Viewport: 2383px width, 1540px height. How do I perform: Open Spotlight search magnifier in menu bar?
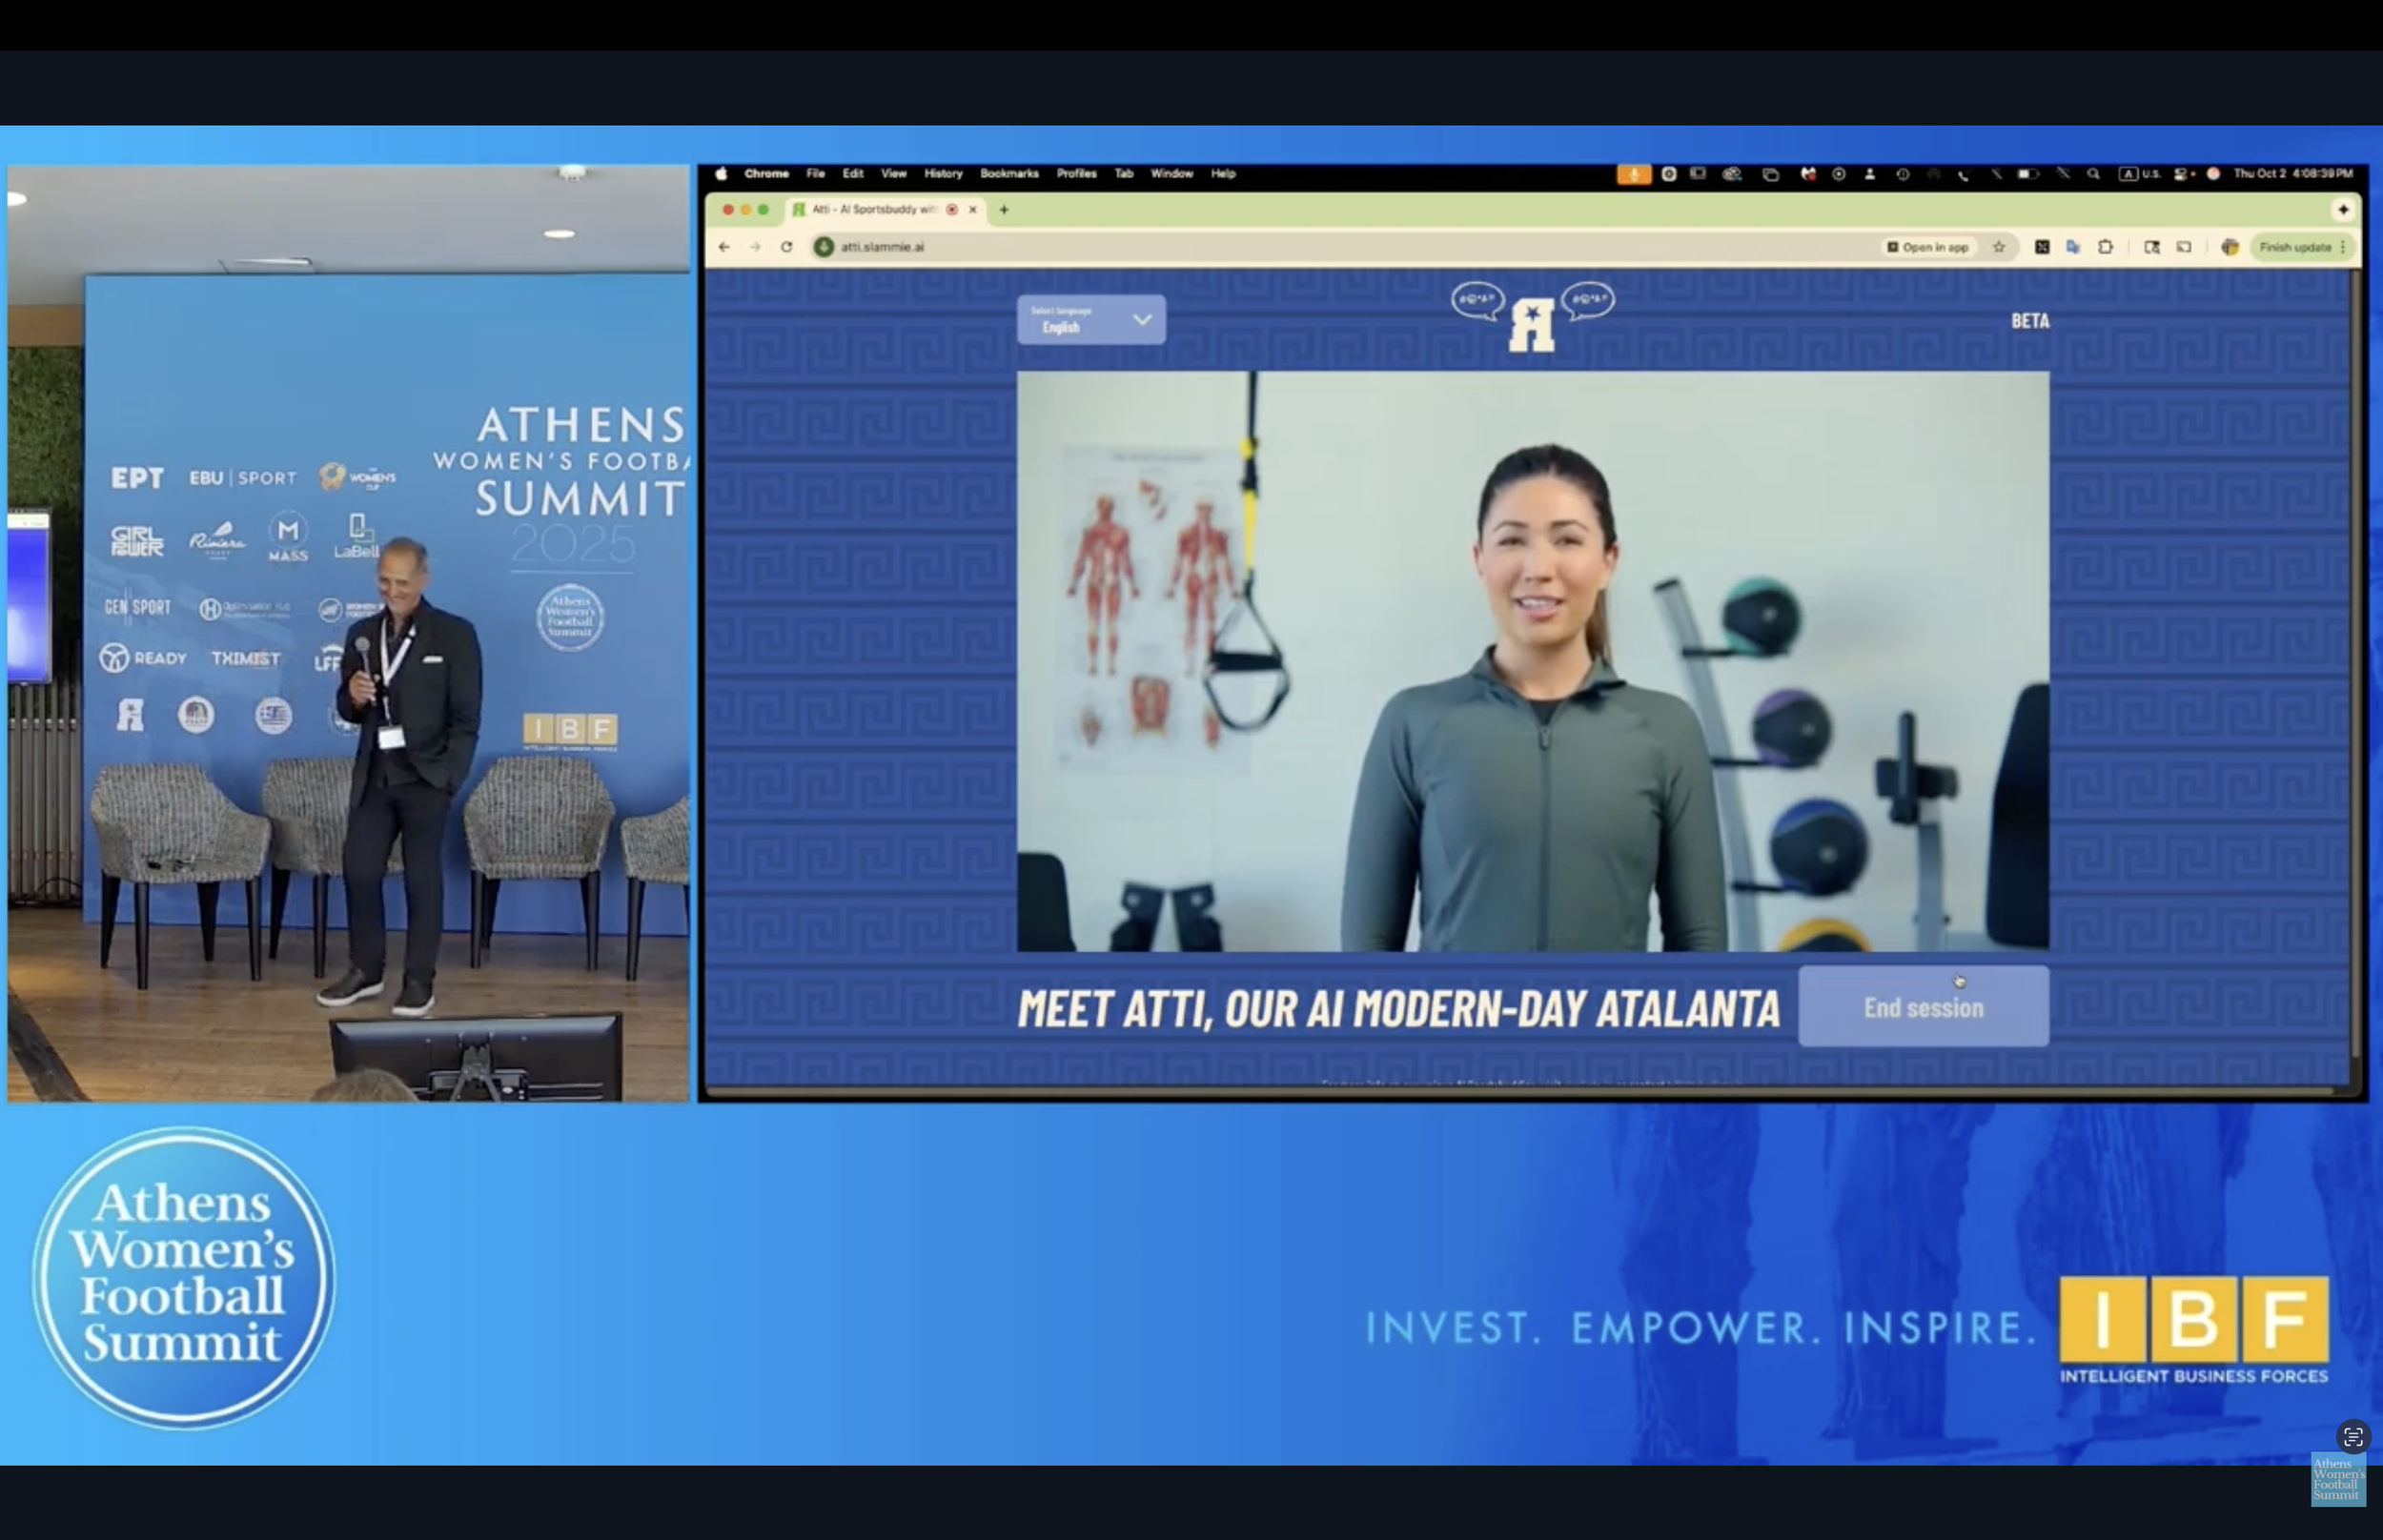(x=2093, y=174)
